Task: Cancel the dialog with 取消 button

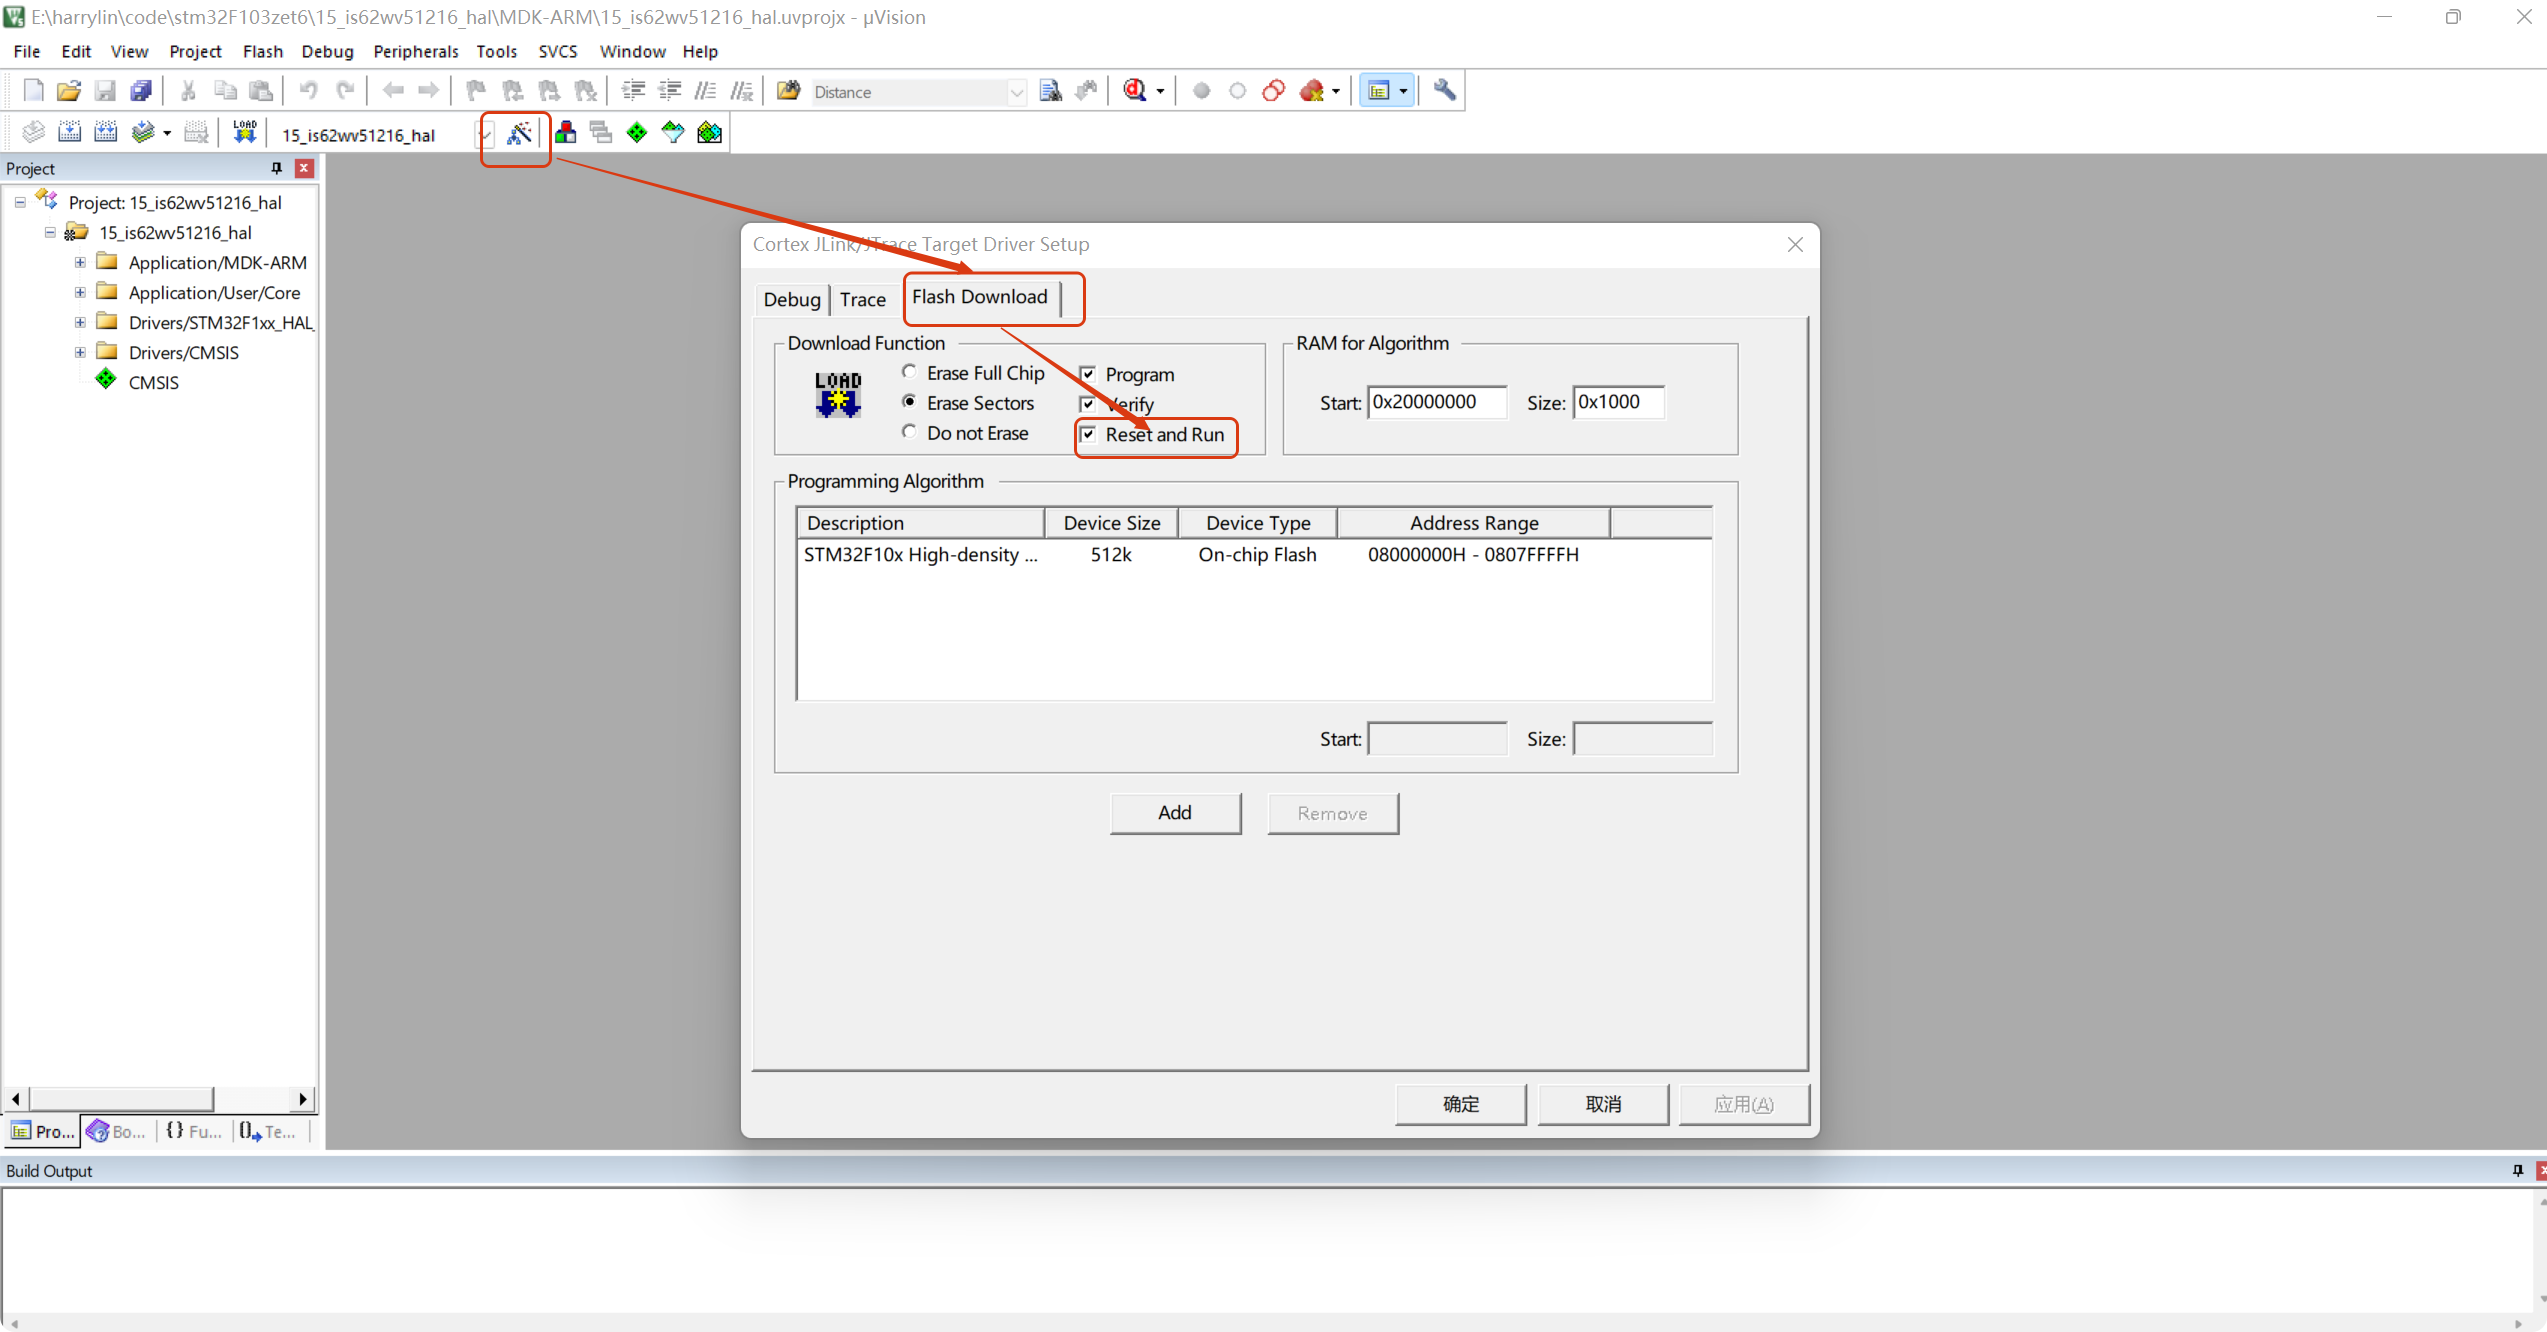Action: 1603,1104
